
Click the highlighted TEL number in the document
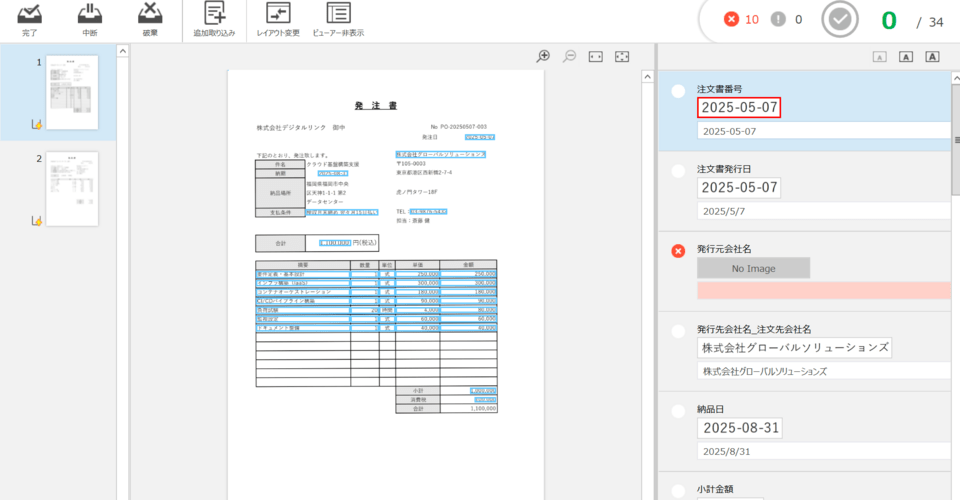point(428,212)
